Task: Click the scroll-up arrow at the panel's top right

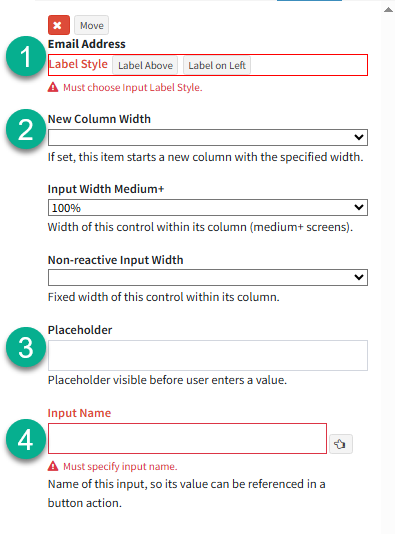Action: coord(388,10)
